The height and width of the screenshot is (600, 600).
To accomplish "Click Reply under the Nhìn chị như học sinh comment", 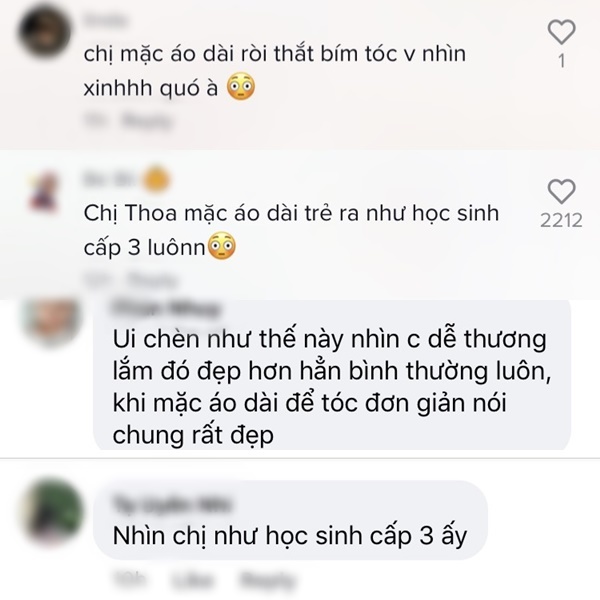I will (x=267, y=580).
